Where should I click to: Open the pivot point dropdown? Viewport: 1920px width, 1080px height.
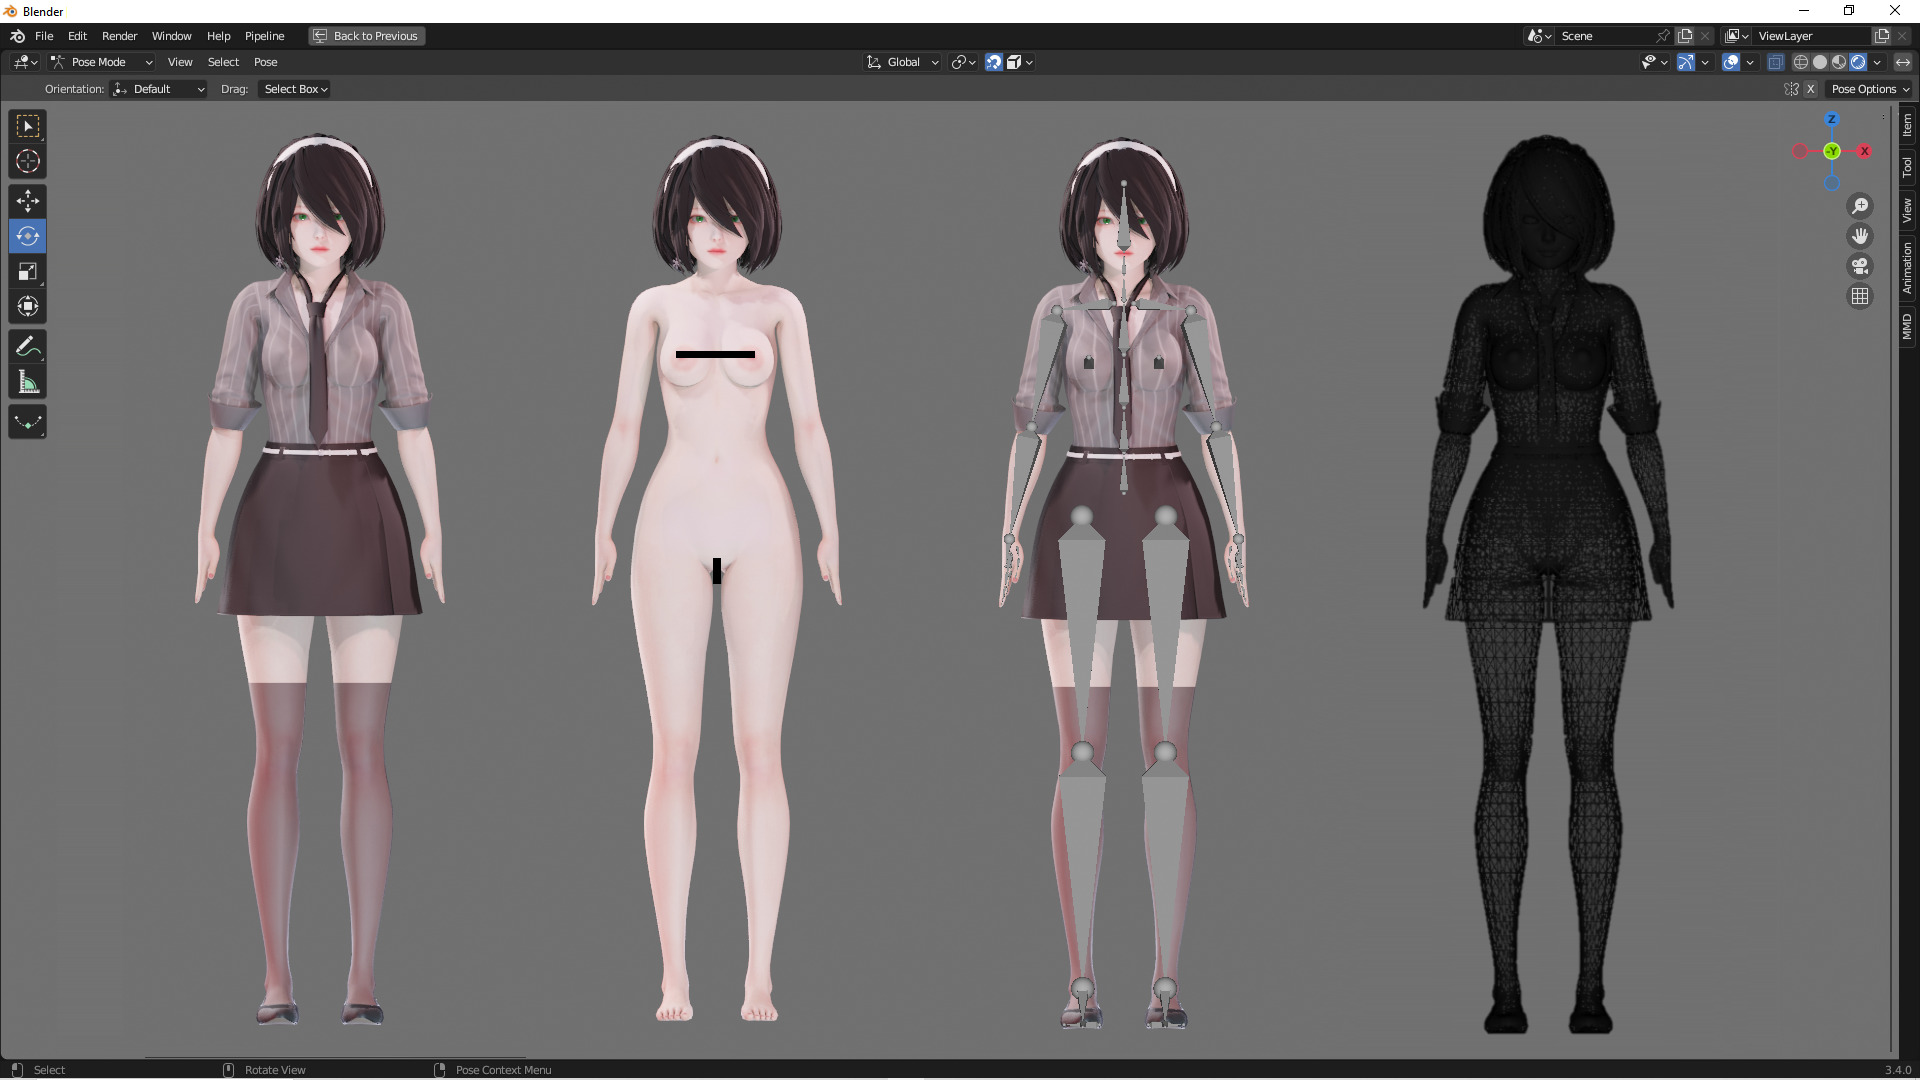coord(964,62)
